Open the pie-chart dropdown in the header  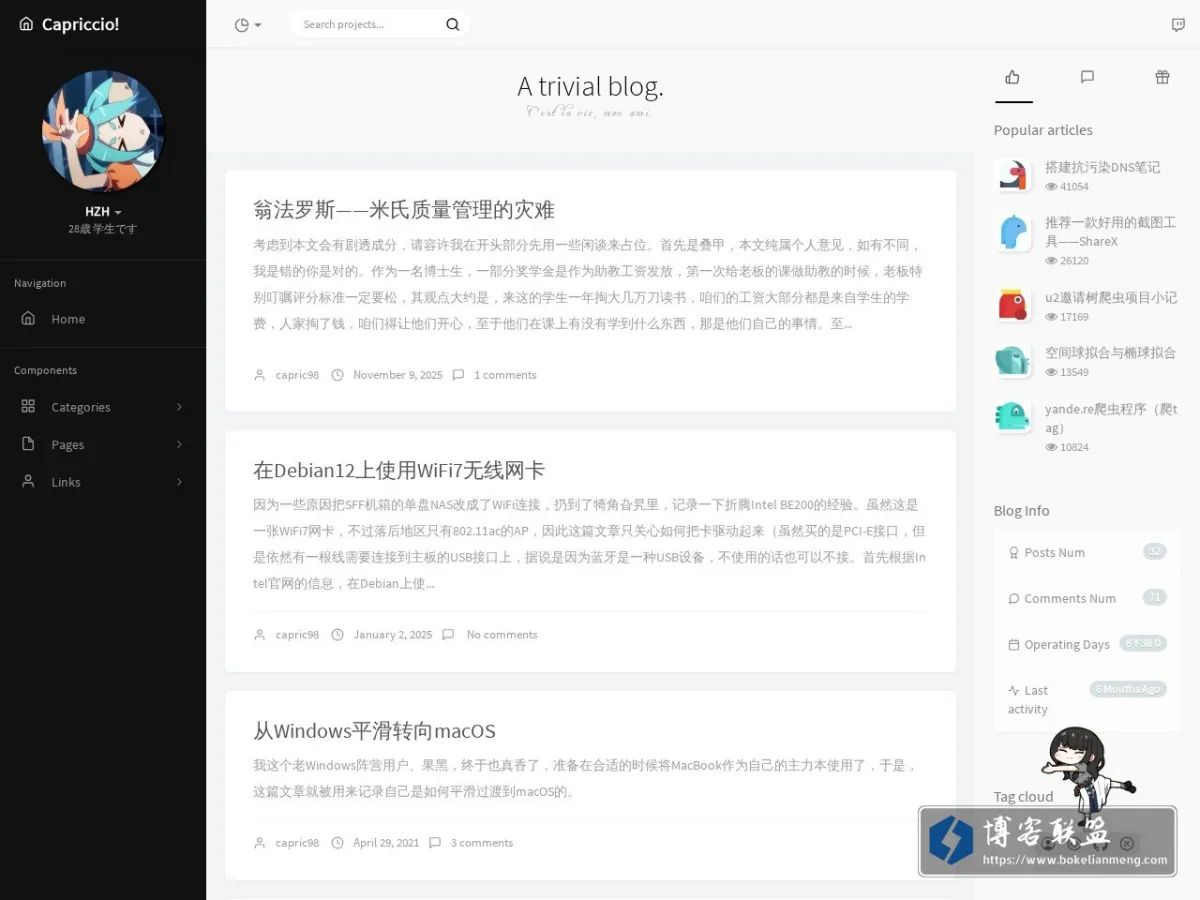(247, 25)
